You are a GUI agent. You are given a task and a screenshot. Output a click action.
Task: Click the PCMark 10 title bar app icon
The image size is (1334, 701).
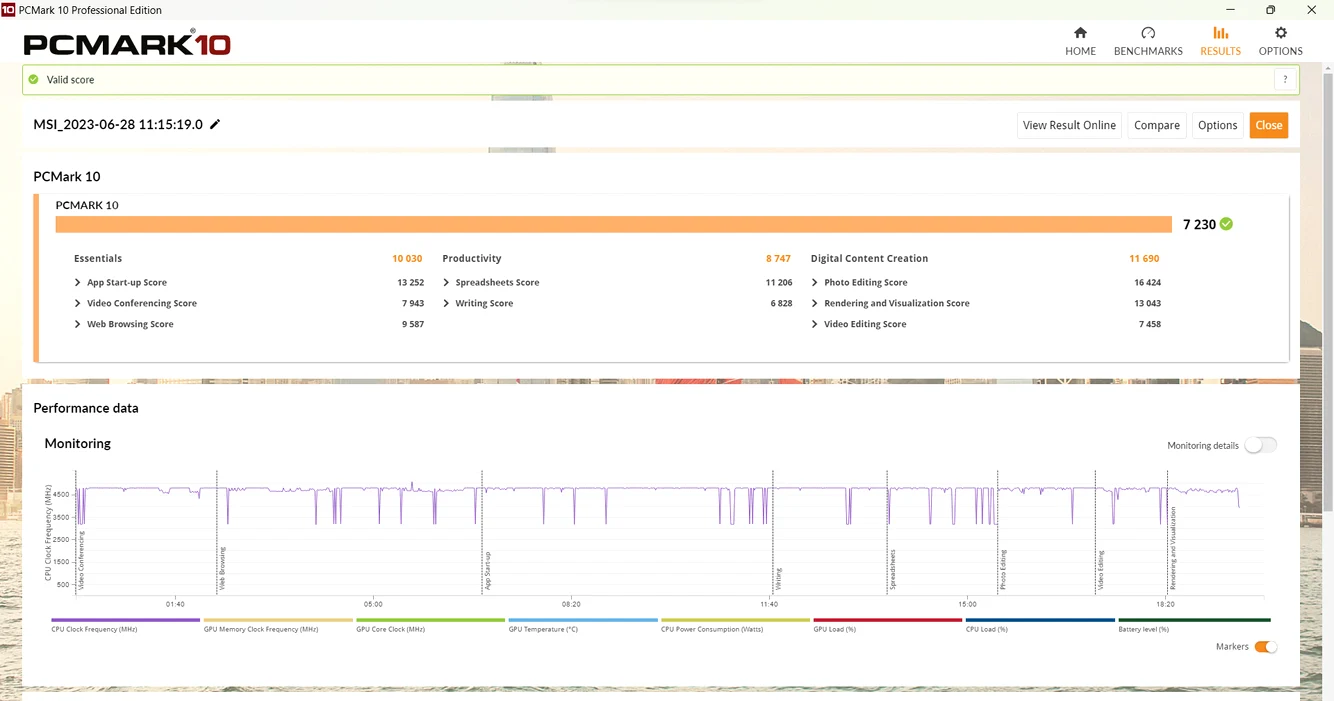point(8,9)
